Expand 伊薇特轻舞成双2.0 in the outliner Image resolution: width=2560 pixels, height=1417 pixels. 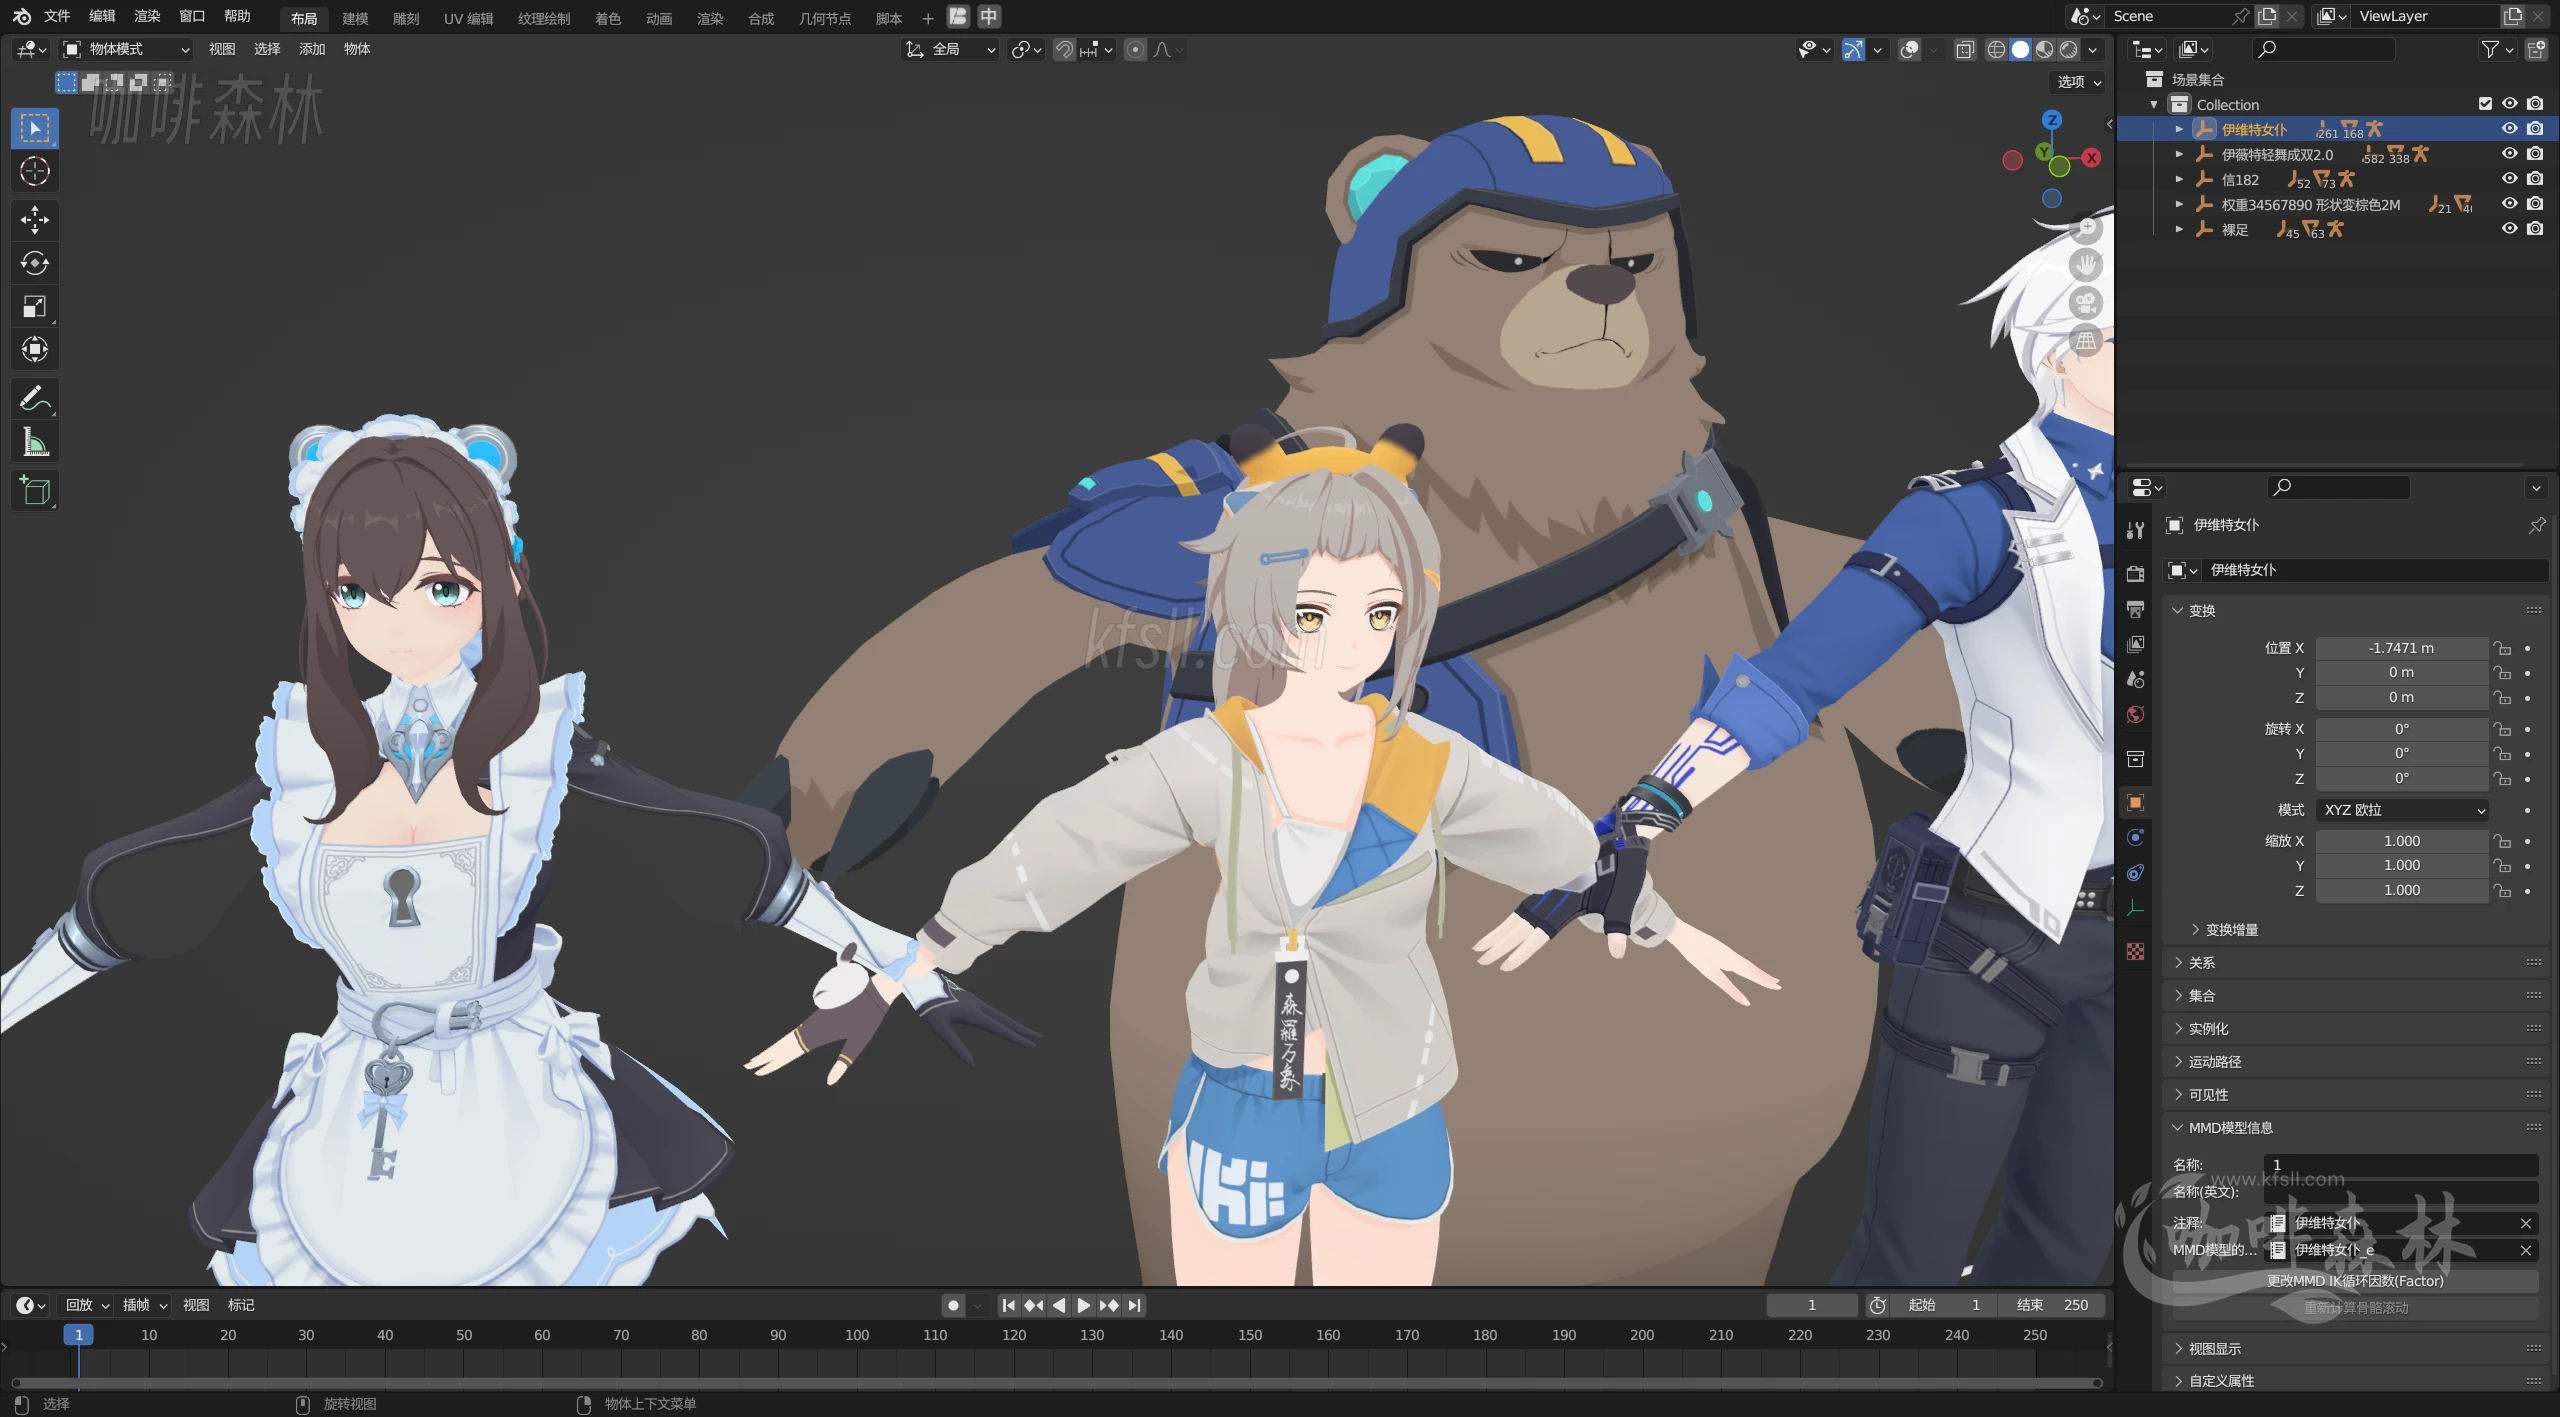[x=2179, y=154]
